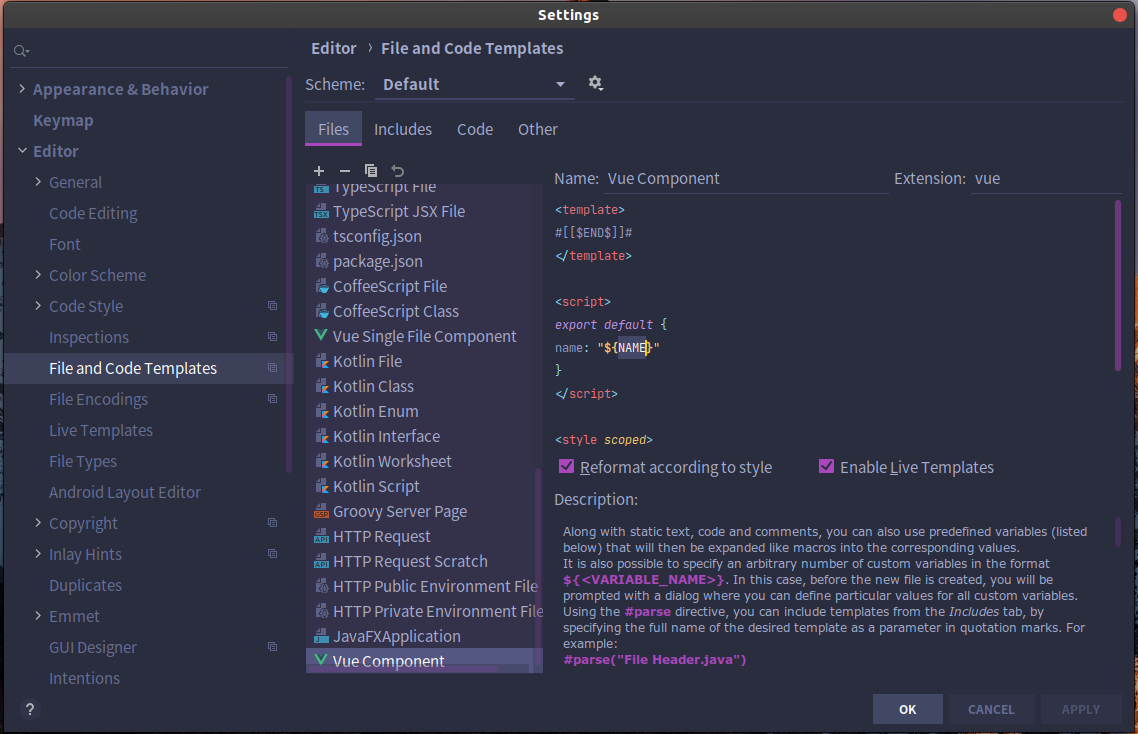Viewport: 1138px width, 734px height.
Task: Open Code Editing settings page
Action: click(x=93, y=213)
